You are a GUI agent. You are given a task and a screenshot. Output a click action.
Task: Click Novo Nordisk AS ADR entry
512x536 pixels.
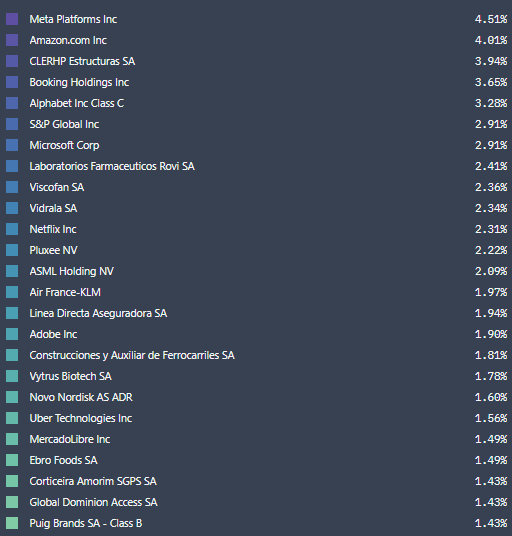coord(81,397)
